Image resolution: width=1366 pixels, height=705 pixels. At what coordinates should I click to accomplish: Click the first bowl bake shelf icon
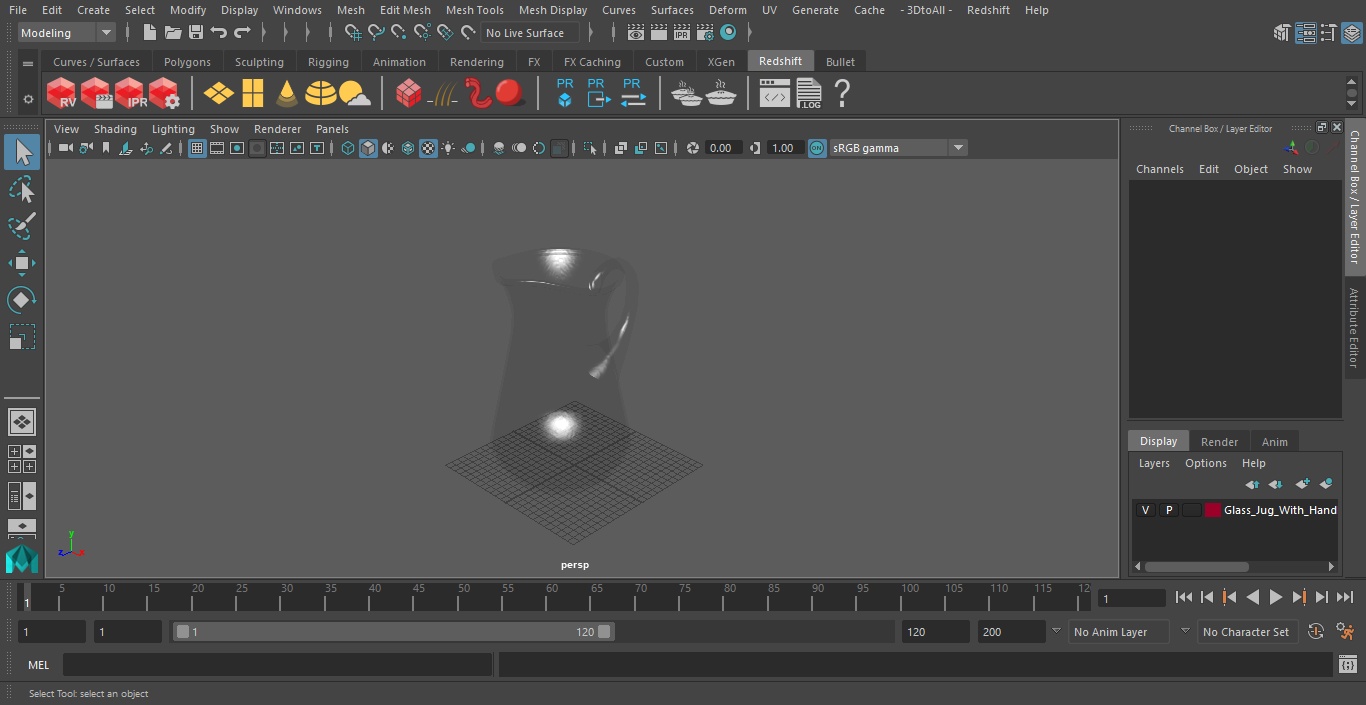pos(686,94)
